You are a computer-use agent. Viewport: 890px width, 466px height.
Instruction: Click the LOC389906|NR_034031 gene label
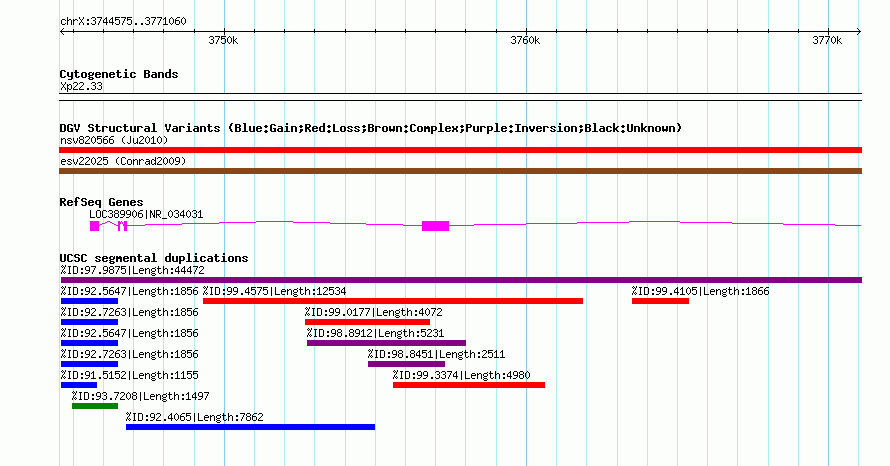(146, 215)
